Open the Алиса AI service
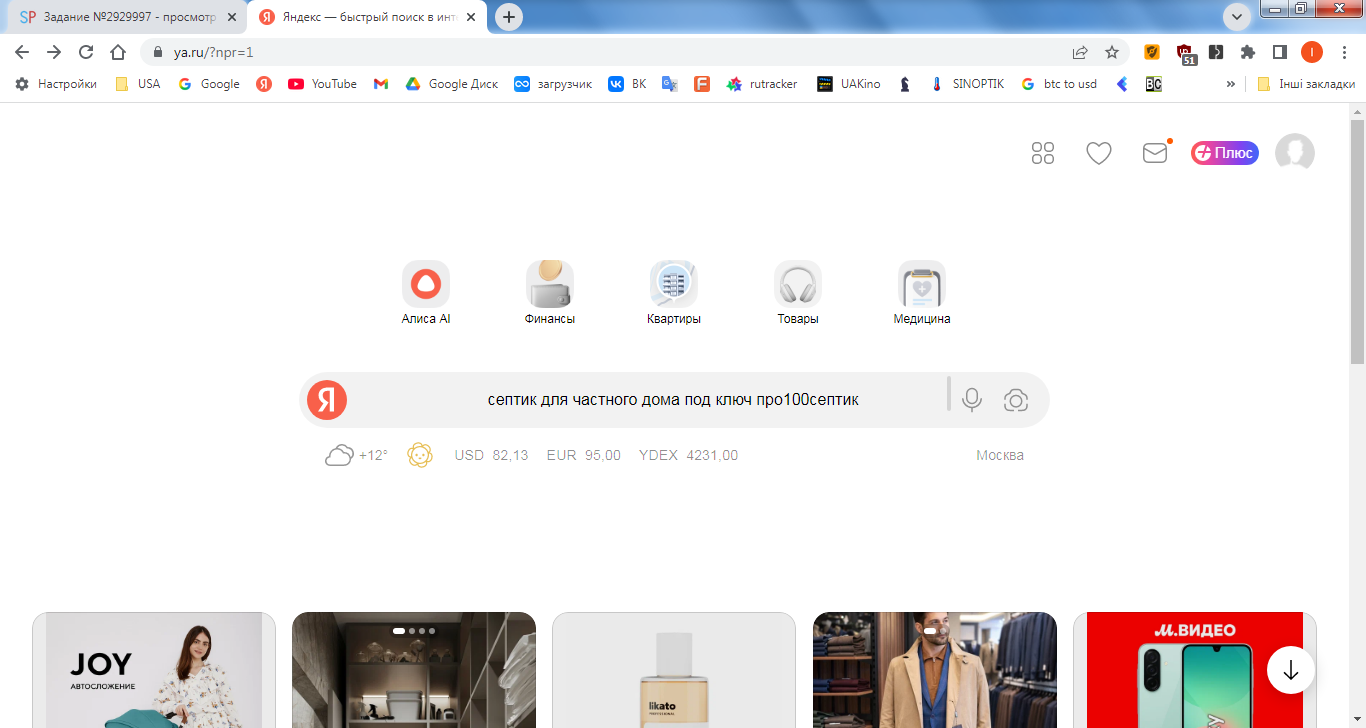Viewport: 1366px width, 728px height. (426, 293)
